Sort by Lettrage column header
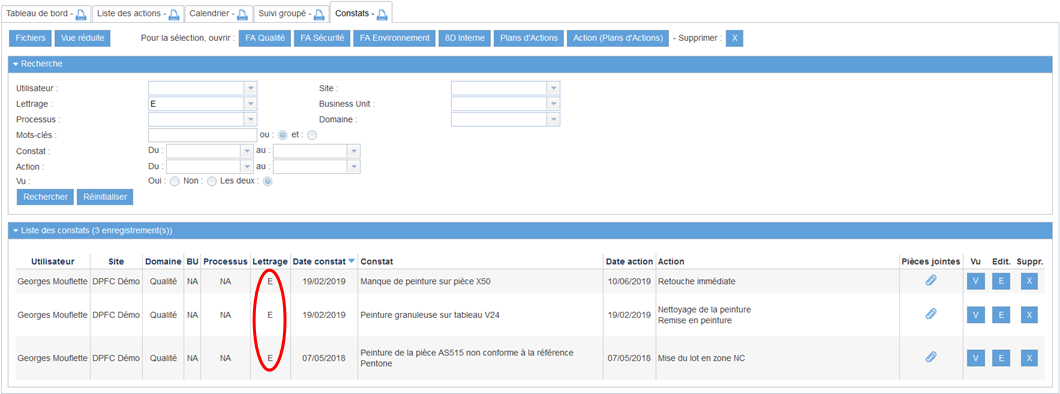This screenshot has height=394, width=1060. tap(270, 262)
